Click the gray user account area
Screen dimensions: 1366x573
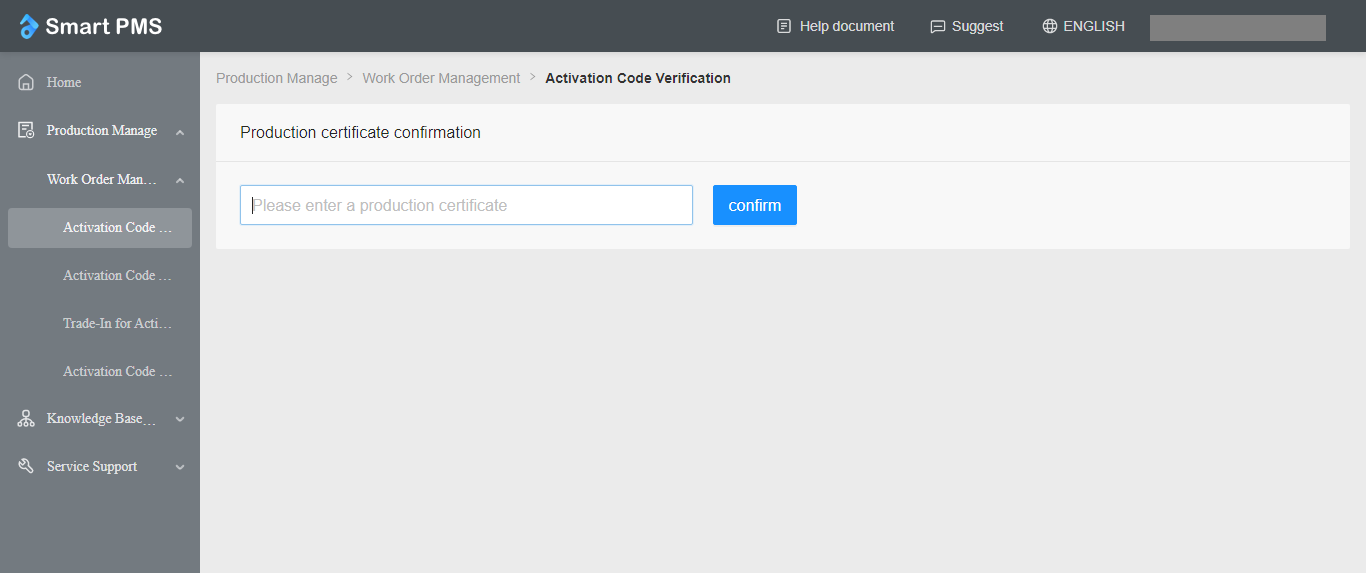[x=1237, y=28]
